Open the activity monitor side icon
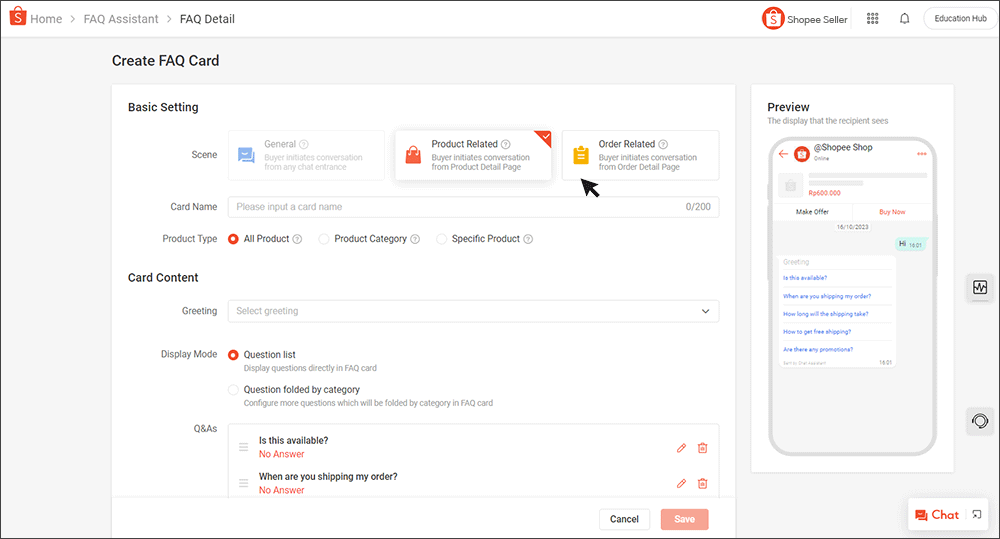 (980, 287)
